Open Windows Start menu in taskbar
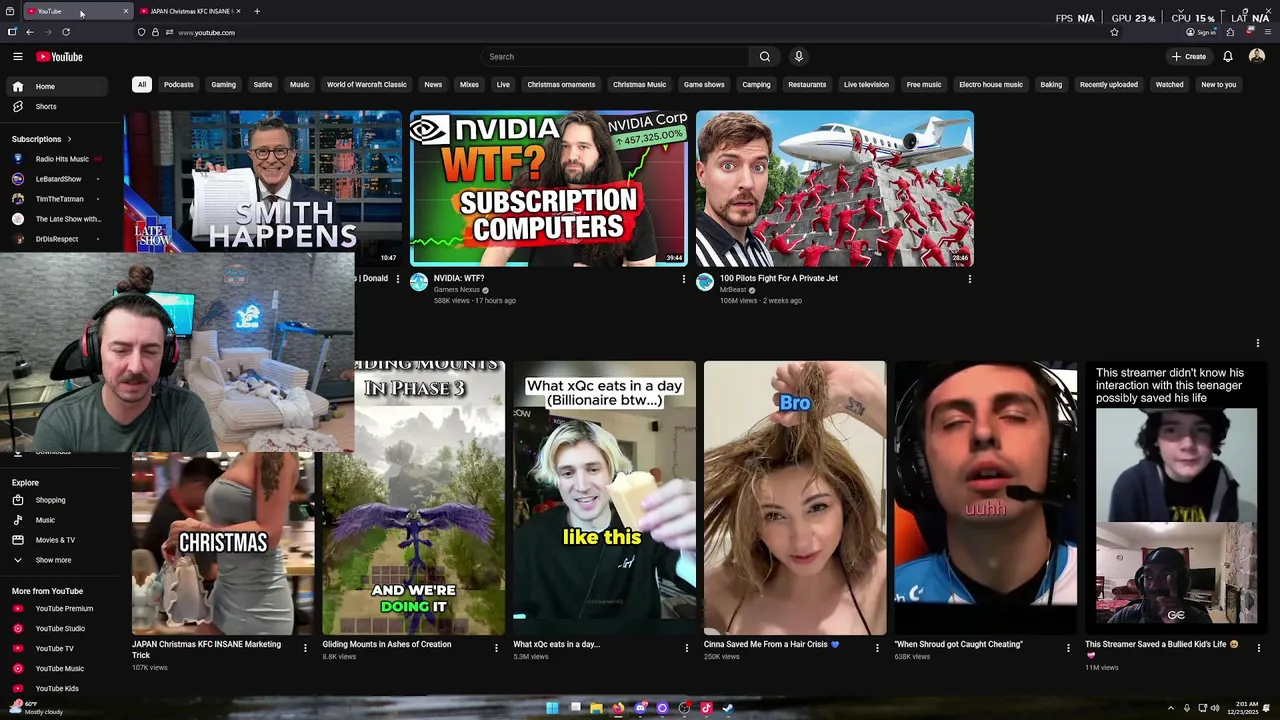Viewport: 1280px width, 720px height. click(552, 708)
